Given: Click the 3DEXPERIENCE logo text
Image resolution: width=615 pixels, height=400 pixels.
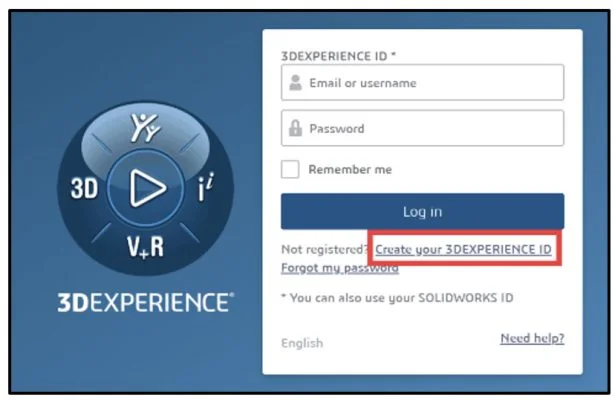Looking at the screenshot, I should pos(146,302).
